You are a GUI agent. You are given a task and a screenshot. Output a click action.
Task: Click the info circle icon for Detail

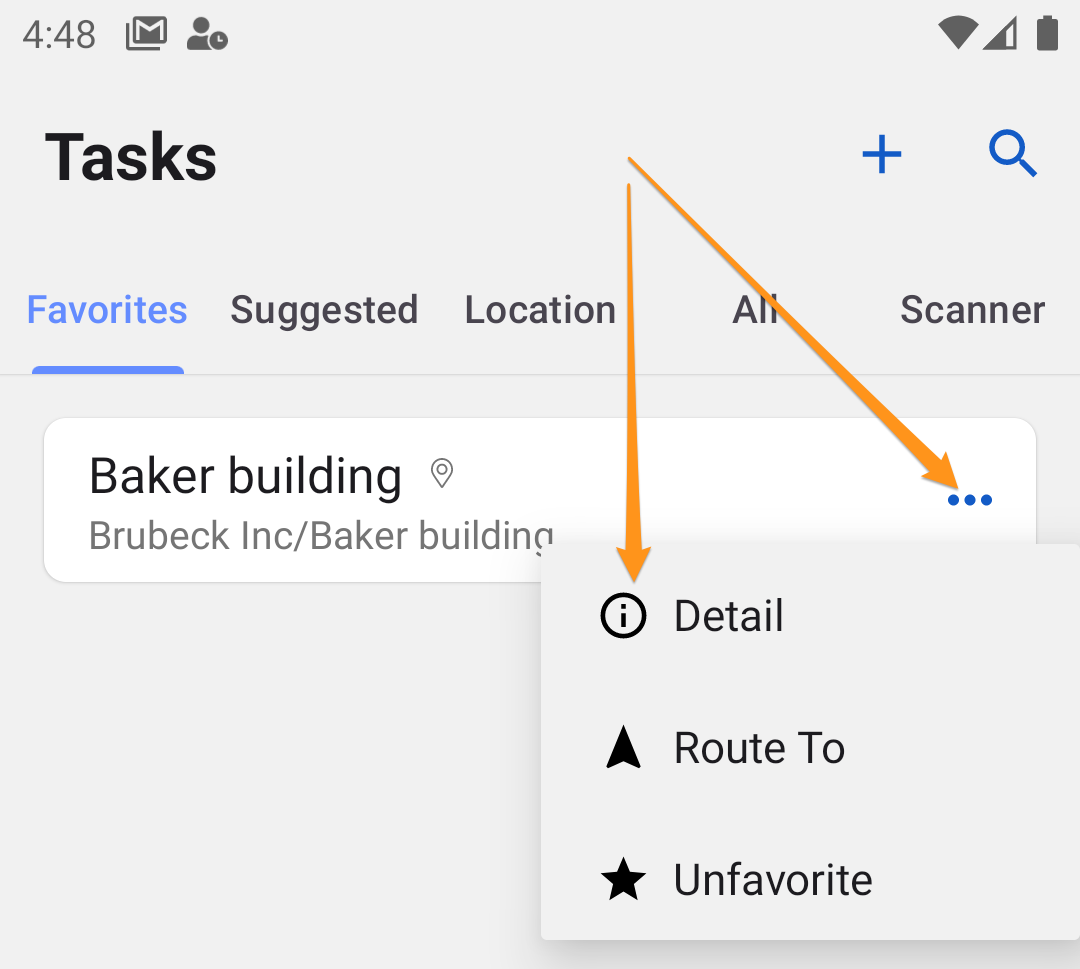(x=623, y=616)
